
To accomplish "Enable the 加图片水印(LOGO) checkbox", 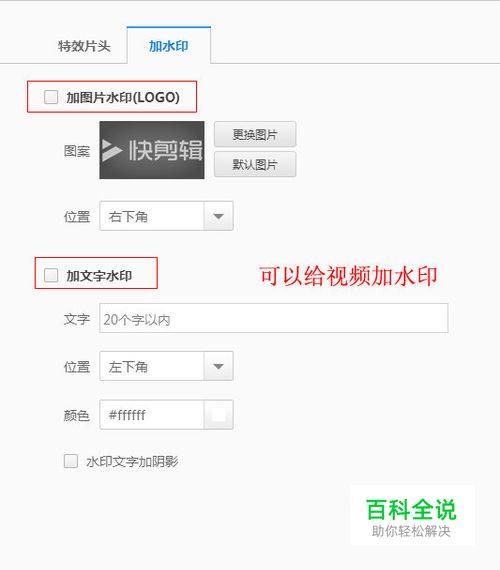I will click(51, 97).
